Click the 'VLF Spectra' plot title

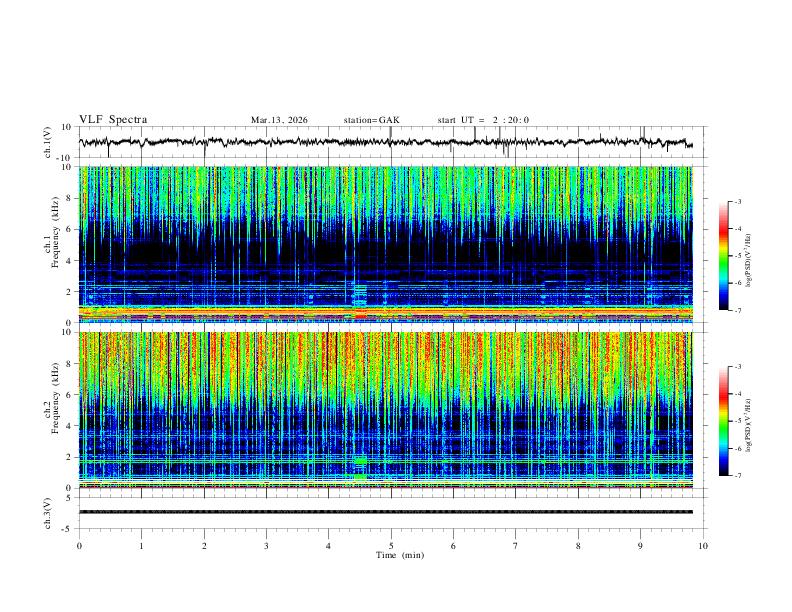coord(113,120)
